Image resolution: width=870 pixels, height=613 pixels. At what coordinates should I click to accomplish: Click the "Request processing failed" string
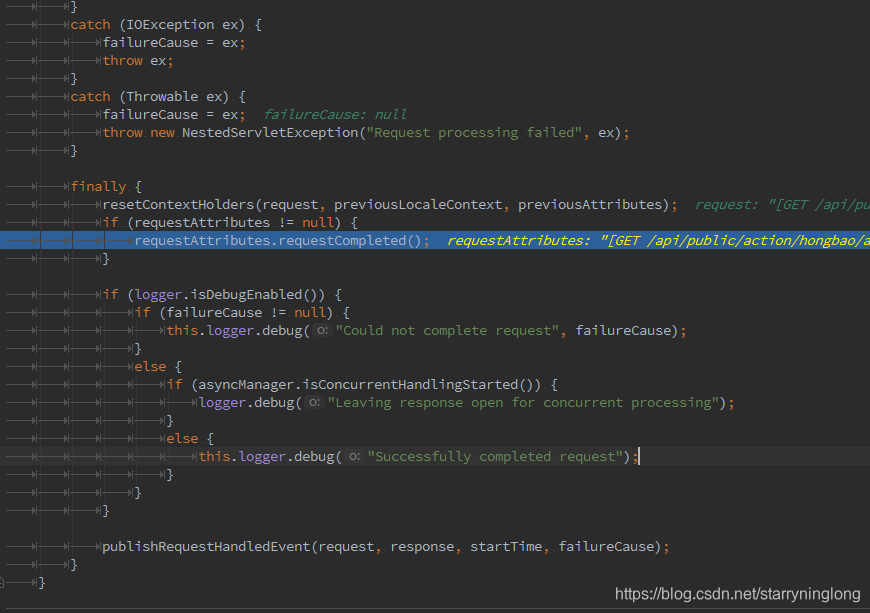[x=474, y=133]
